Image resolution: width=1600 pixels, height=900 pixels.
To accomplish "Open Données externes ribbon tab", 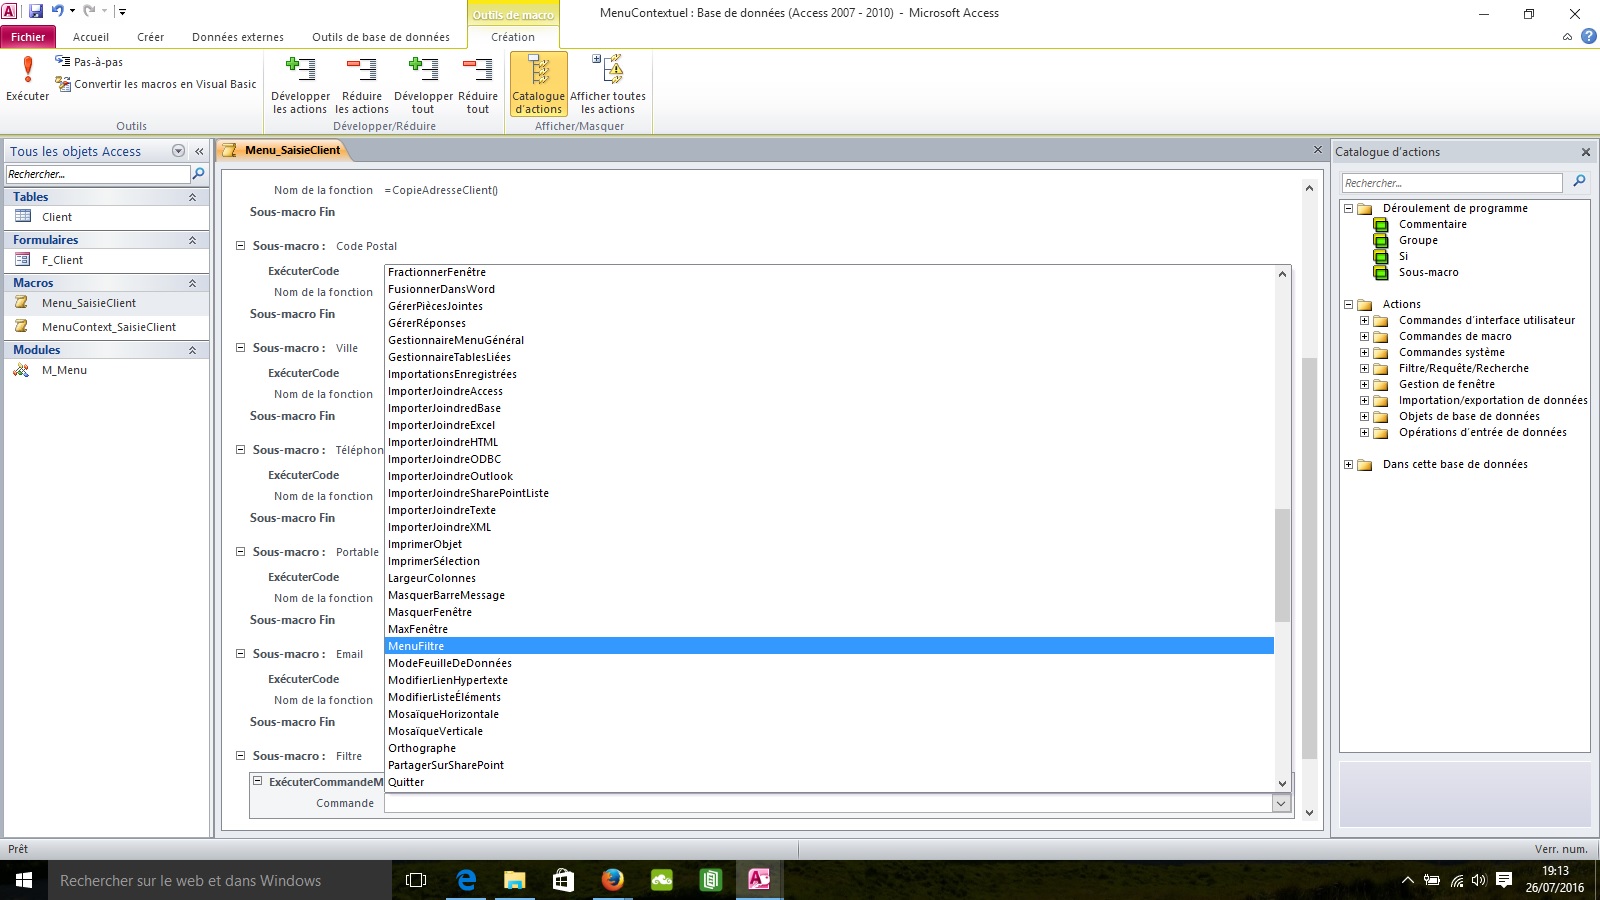I will 238,37.
